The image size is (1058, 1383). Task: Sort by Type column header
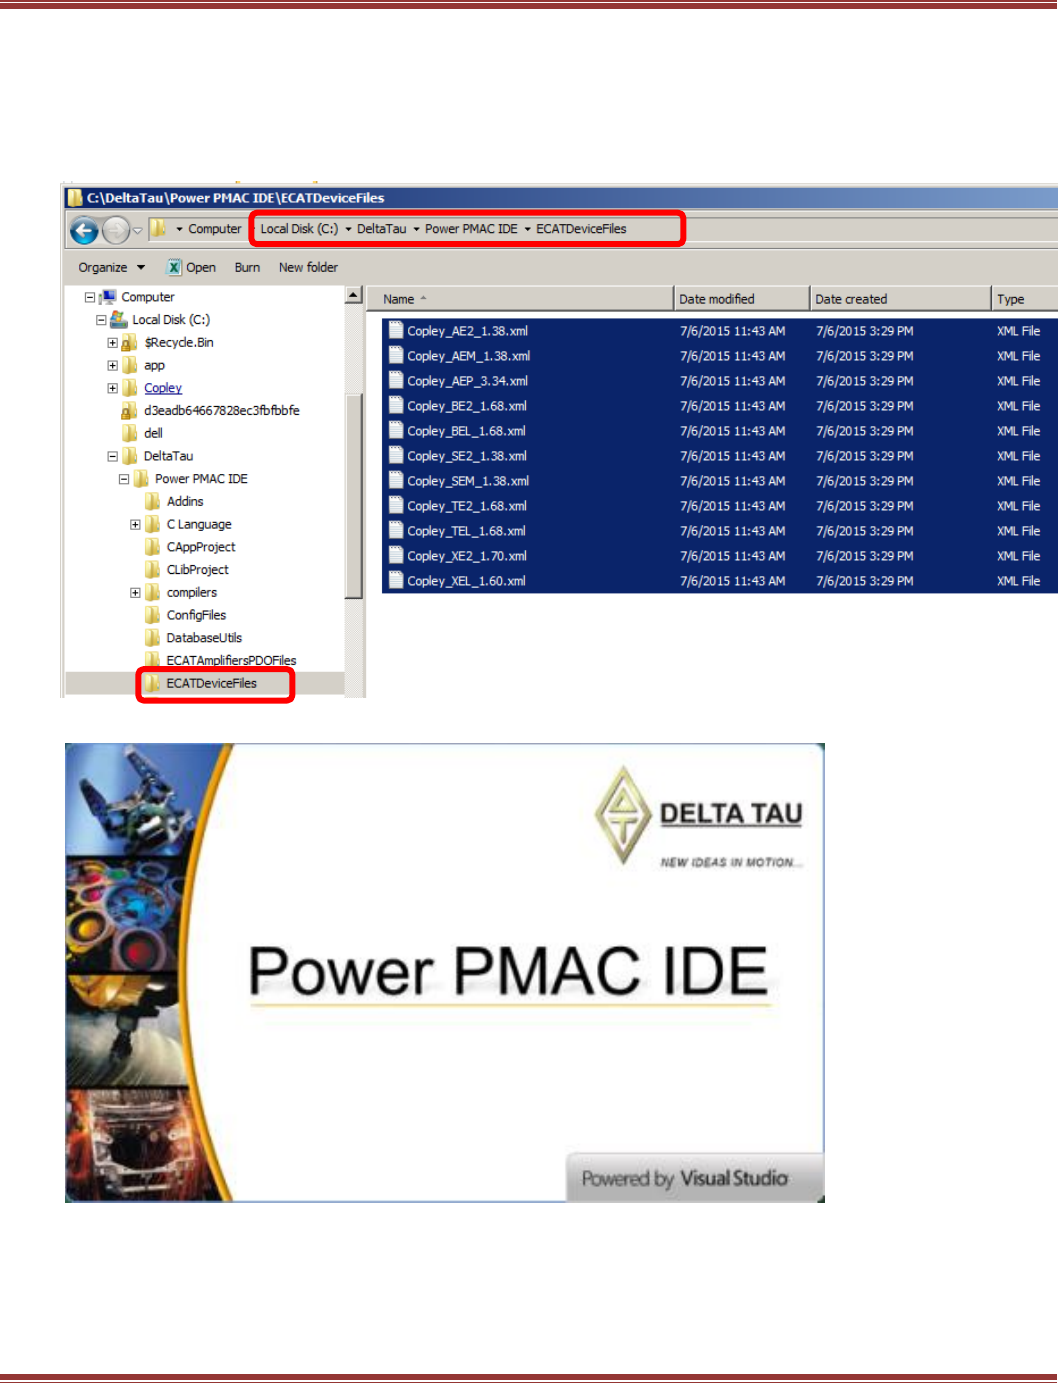click(1025, 299)
